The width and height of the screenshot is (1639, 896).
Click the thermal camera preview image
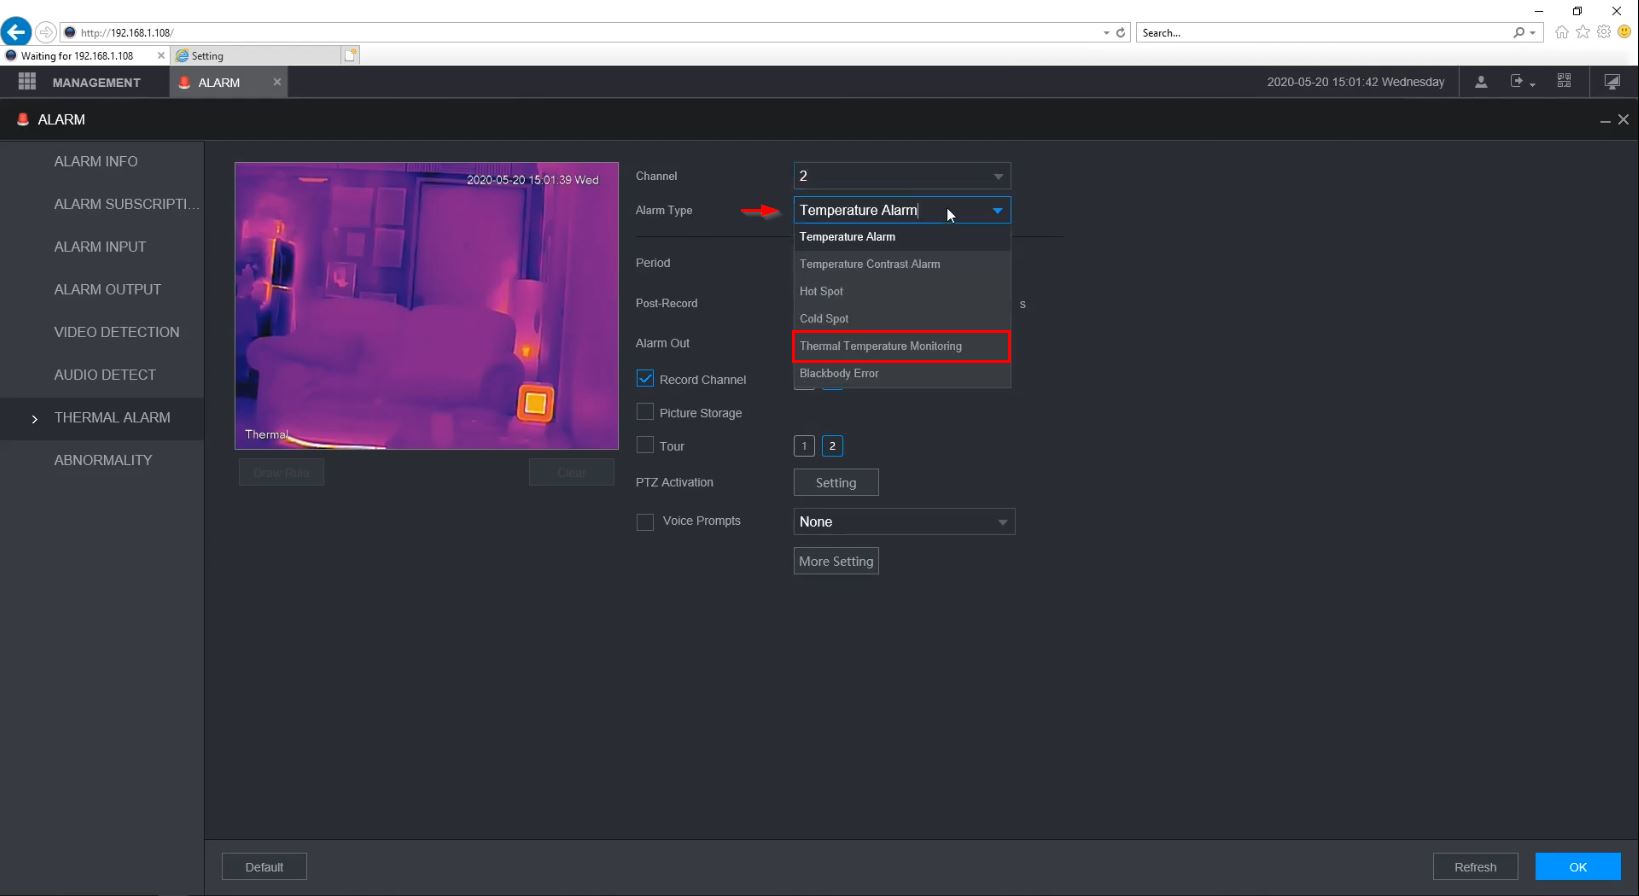427,306
